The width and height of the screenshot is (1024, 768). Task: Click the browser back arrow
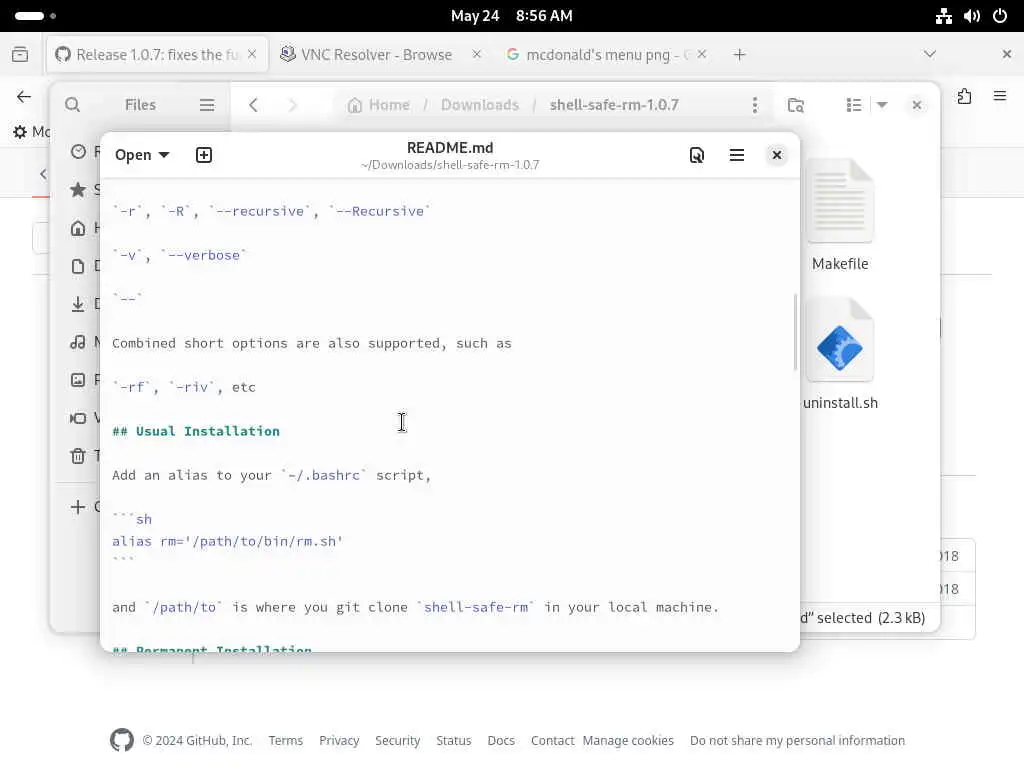[24, 97]
